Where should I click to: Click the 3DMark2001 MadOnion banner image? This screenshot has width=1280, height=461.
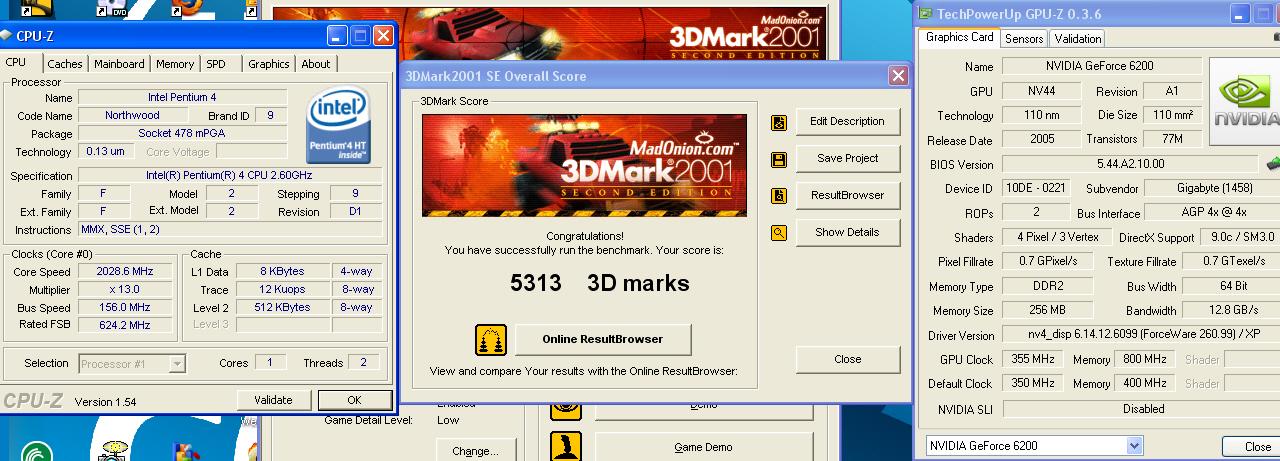click(x=584, y=165)
